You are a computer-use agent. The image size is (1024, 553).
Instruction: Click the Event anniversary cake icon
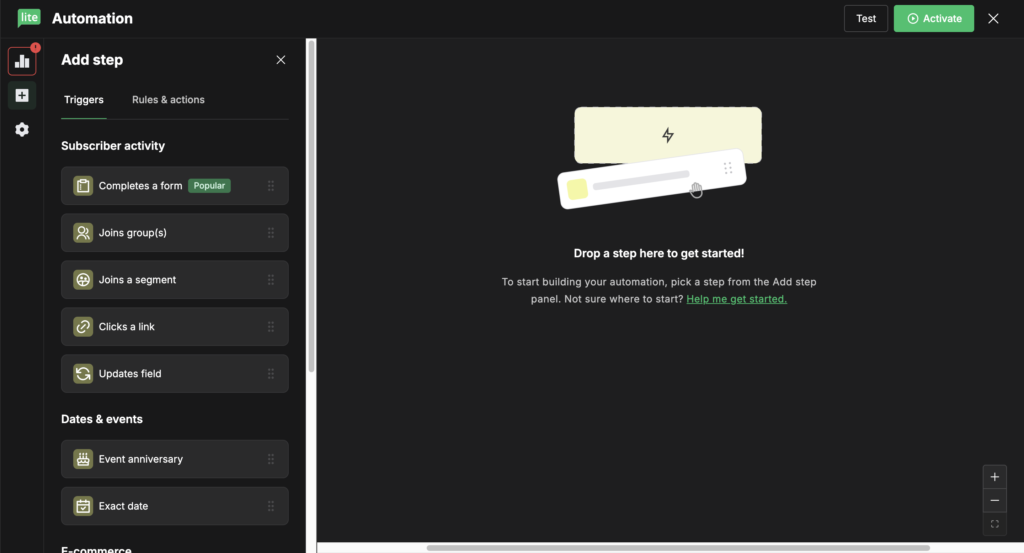point(83,459)
